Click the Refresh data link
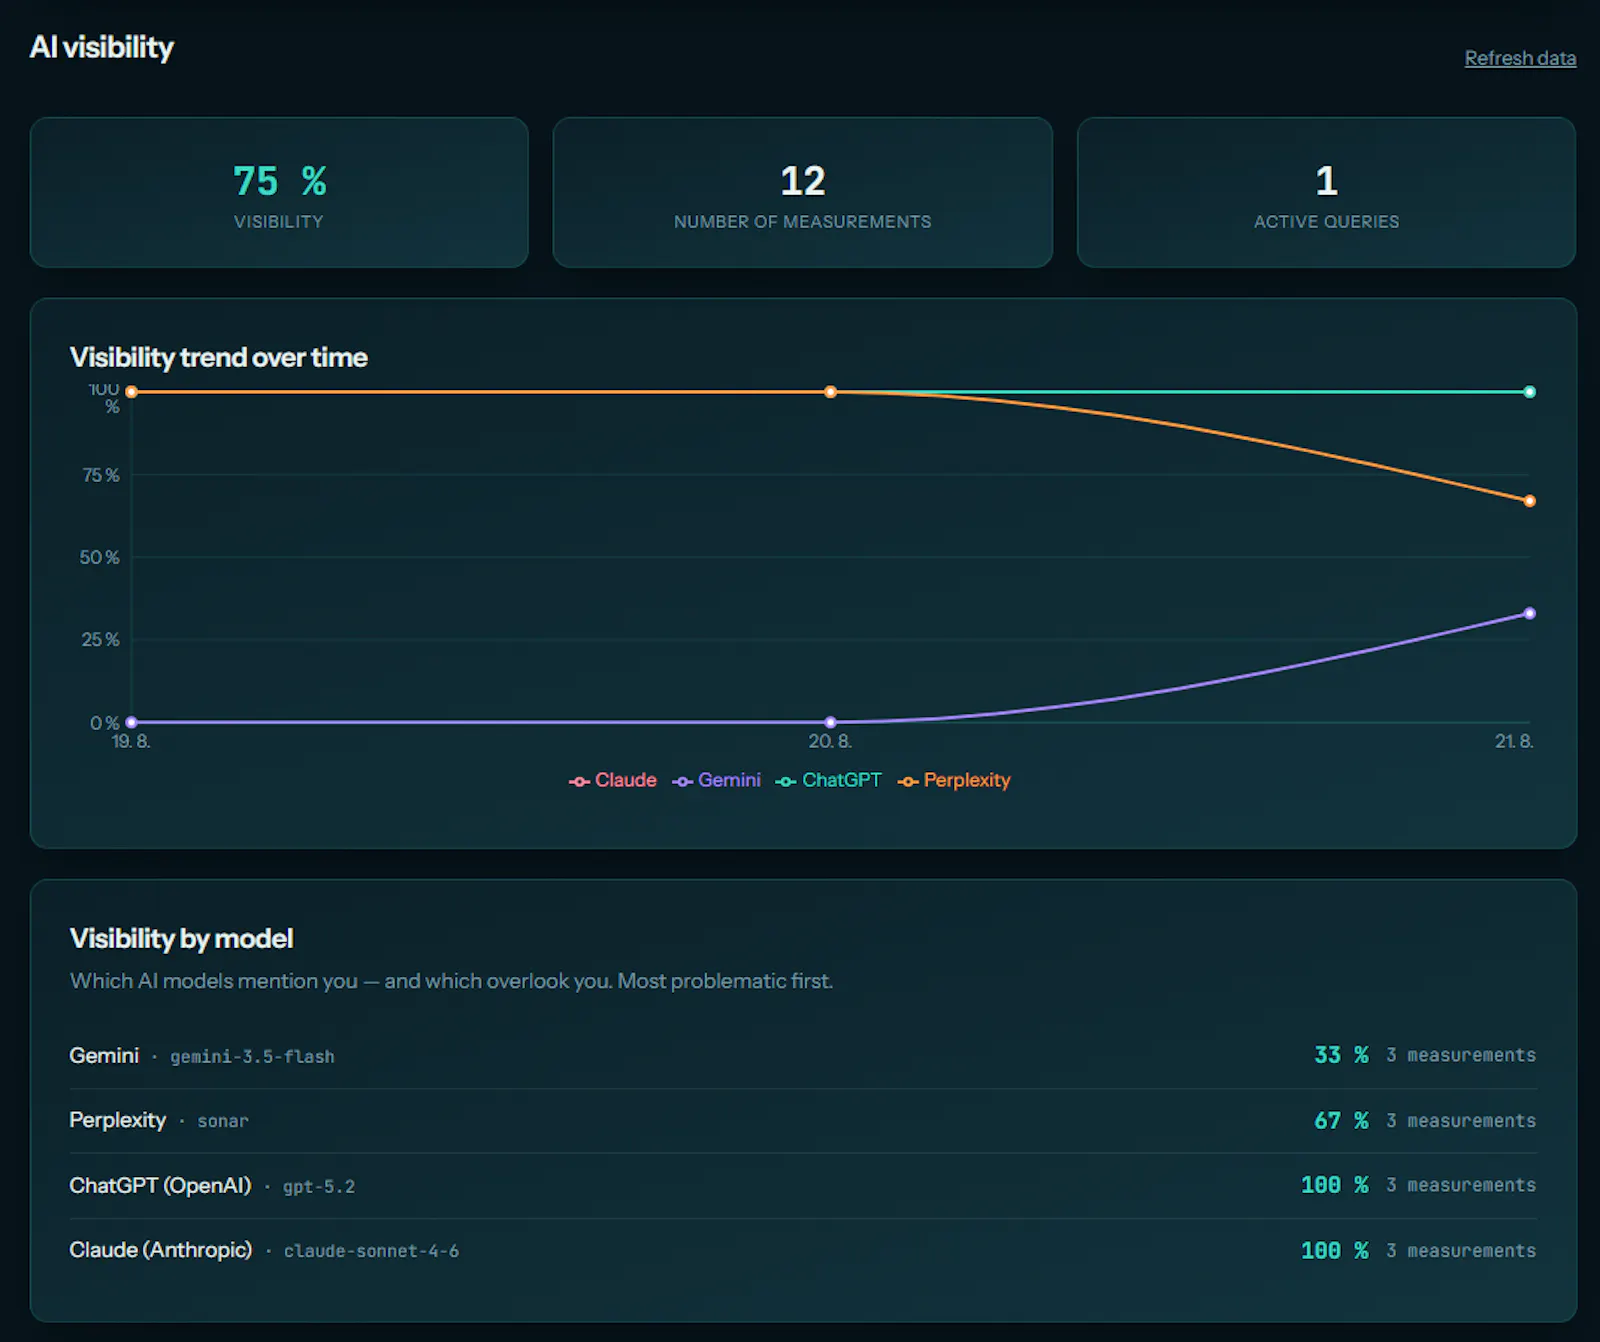The height and width of the screenshot is (1342, 1600). (x=1520, y=58)
